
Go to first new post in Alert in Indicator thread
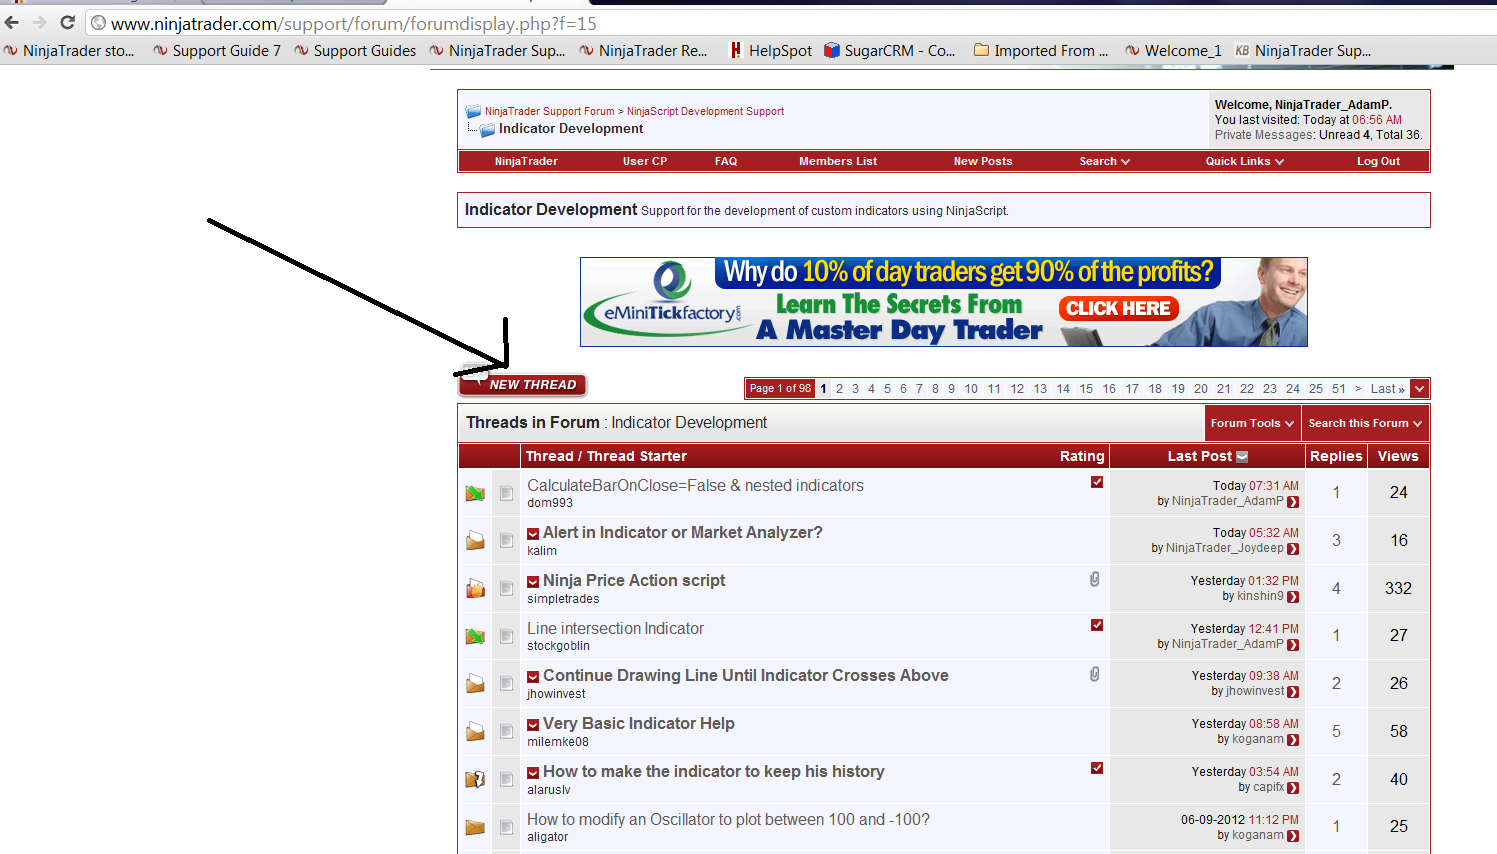533,534
